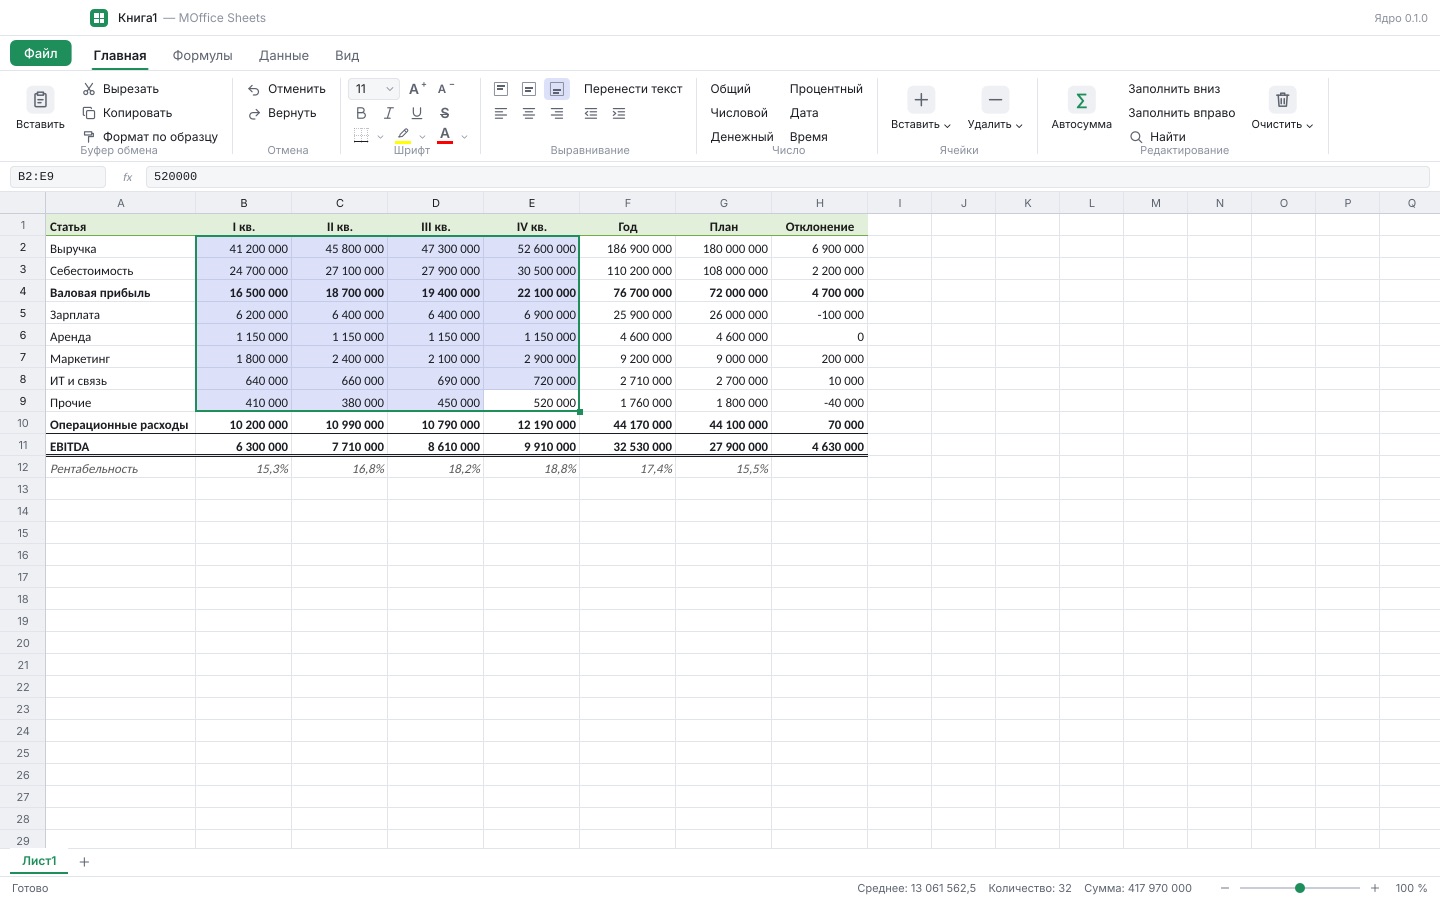Open the Очистить dropdown
The image size is (1440, 900).
pyautogui.click(x=1282, y=108)
